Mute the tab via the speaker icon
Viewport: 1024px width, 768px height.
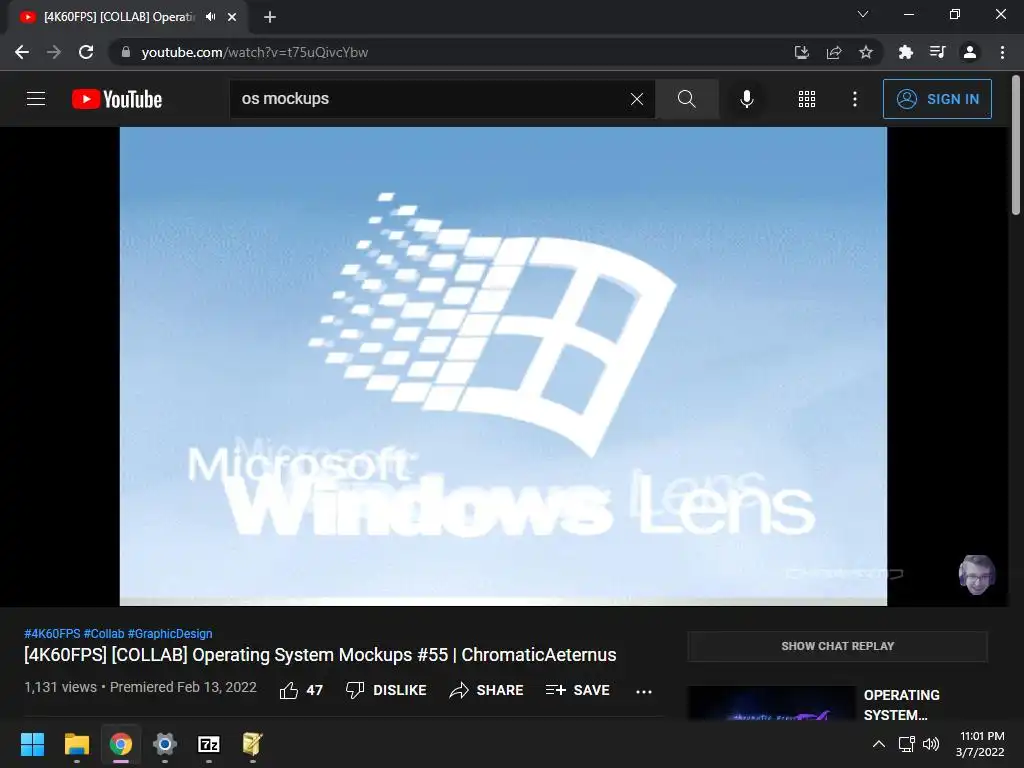[210, 17]
